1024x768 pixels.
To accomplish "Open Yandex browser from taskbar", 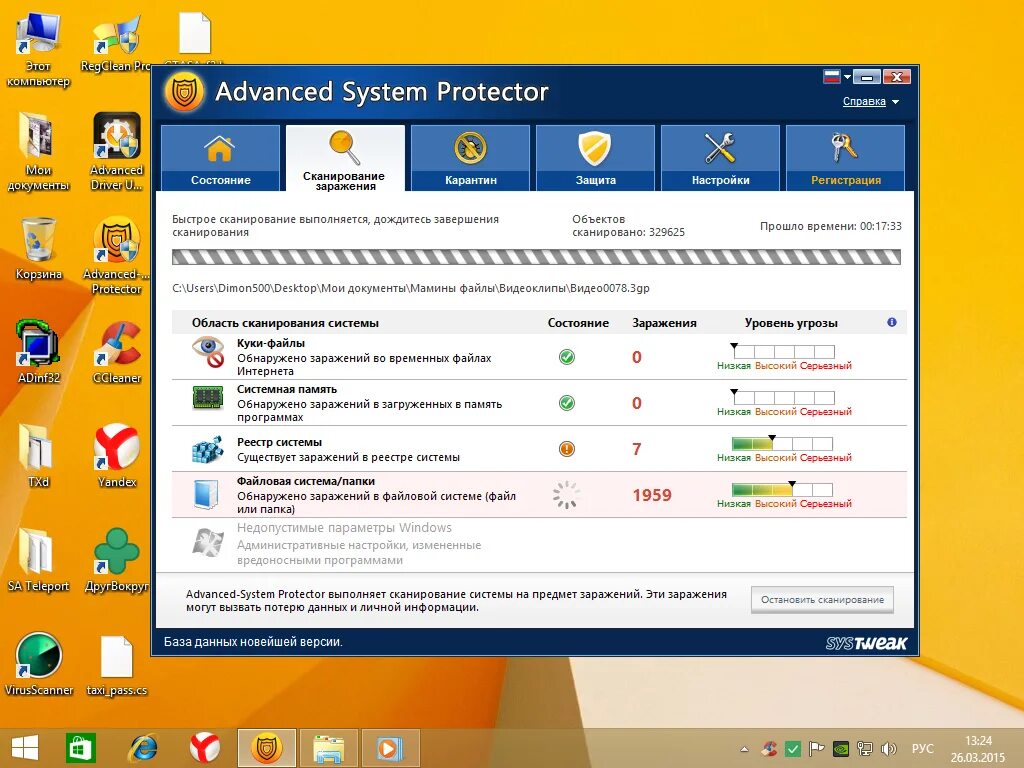I will 205,748.
